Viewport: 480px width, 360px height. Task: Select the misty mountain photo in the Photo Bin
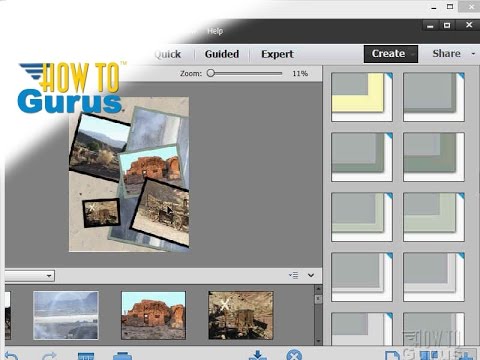click(x=66, y=315)
